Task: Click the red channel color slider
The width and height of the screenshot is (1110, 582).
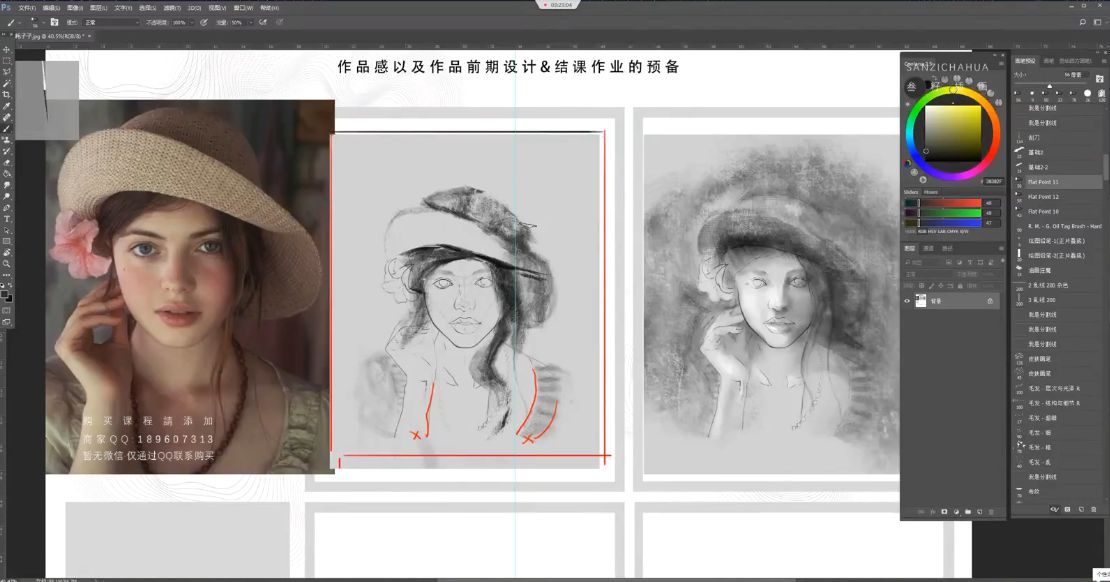Action: pyautogui.click(x=950, y=202)
